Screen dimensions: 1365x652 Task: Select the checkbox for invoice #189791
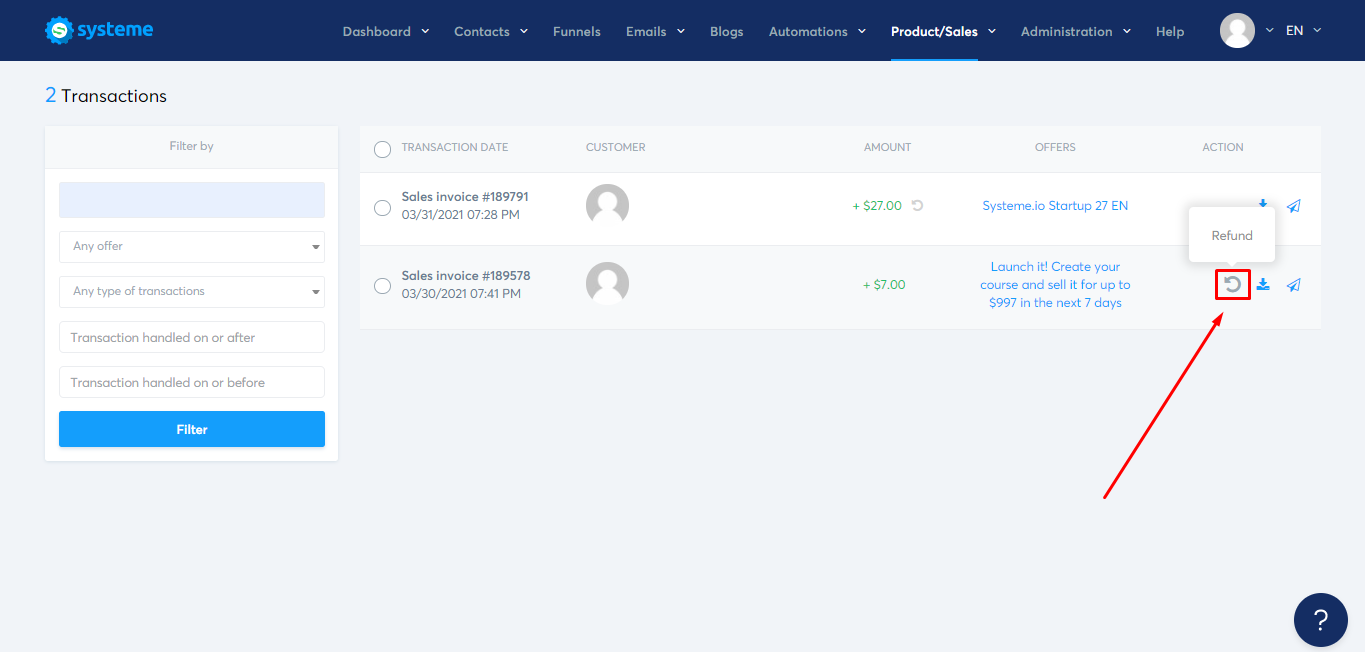click(x=382, y=205)
